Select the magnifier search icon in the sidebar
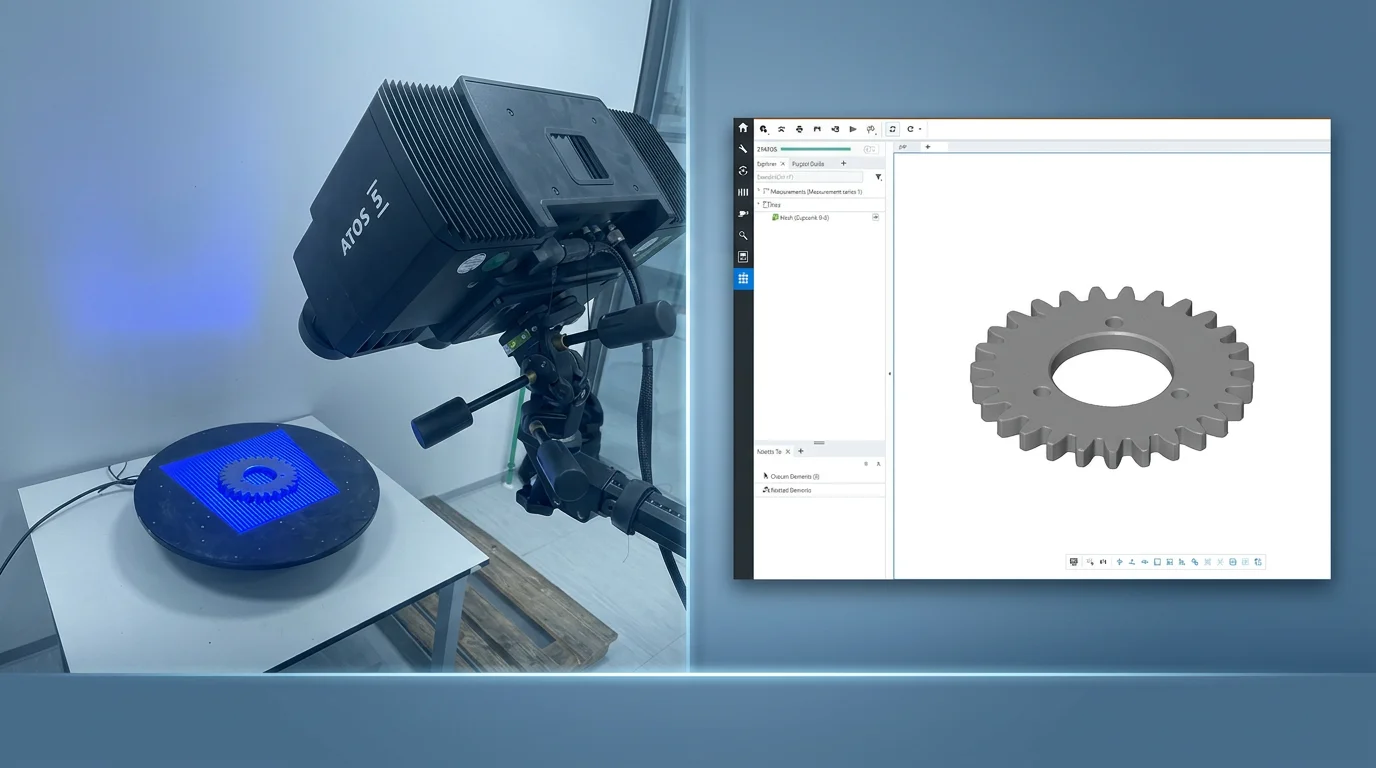 (x=743, y=236)
